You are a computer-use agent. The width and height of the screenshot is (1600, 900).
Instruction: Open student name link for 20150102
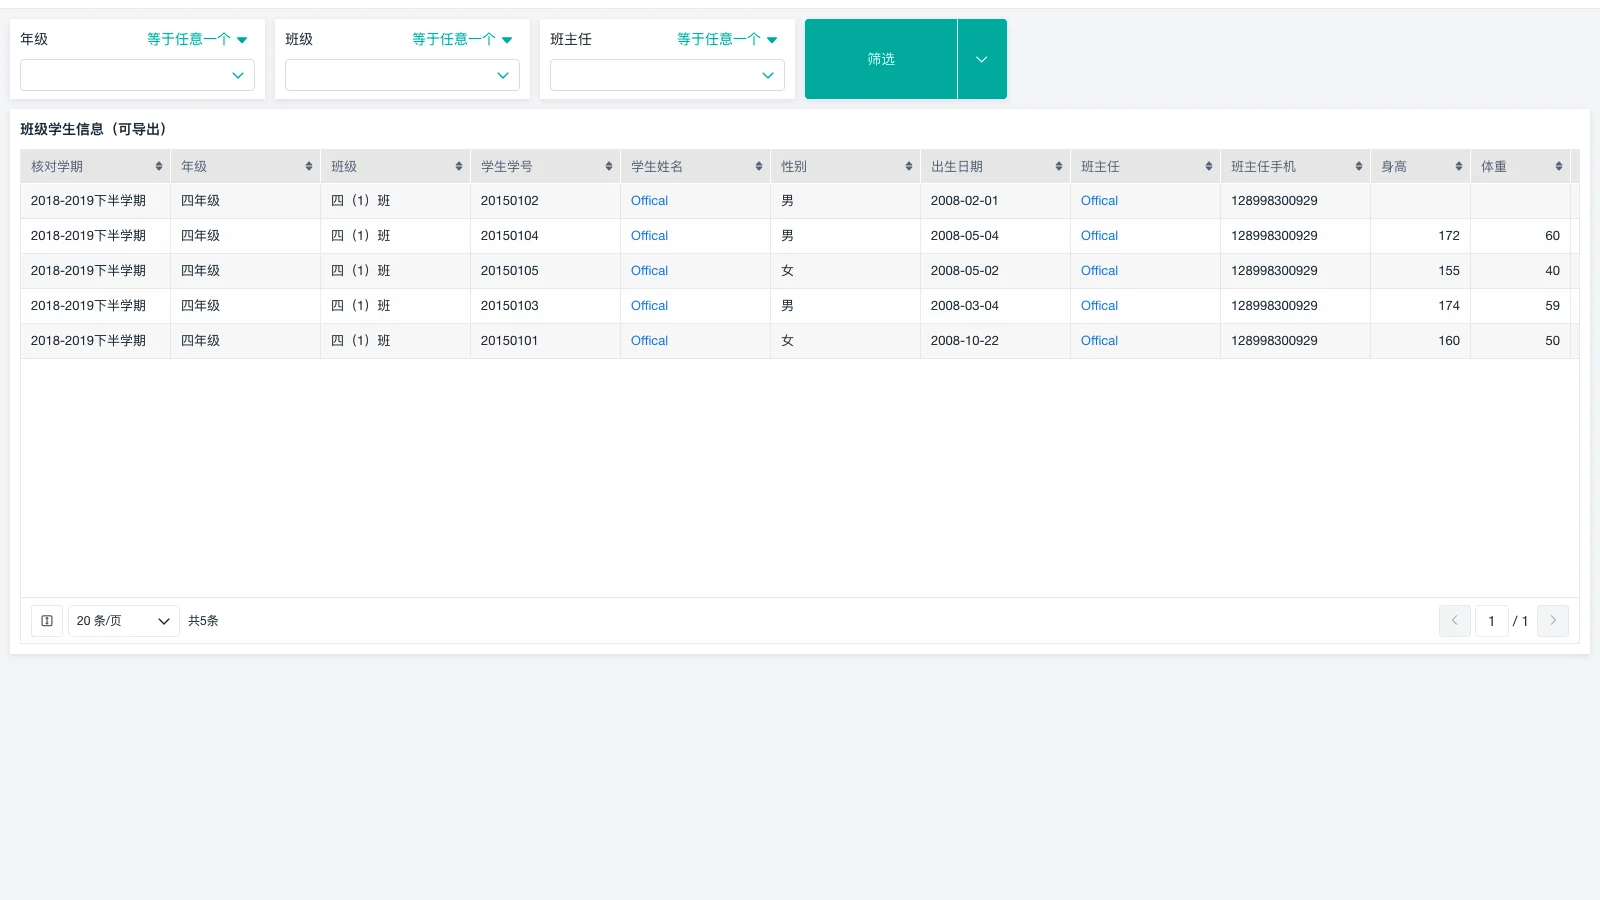point(649,201)
